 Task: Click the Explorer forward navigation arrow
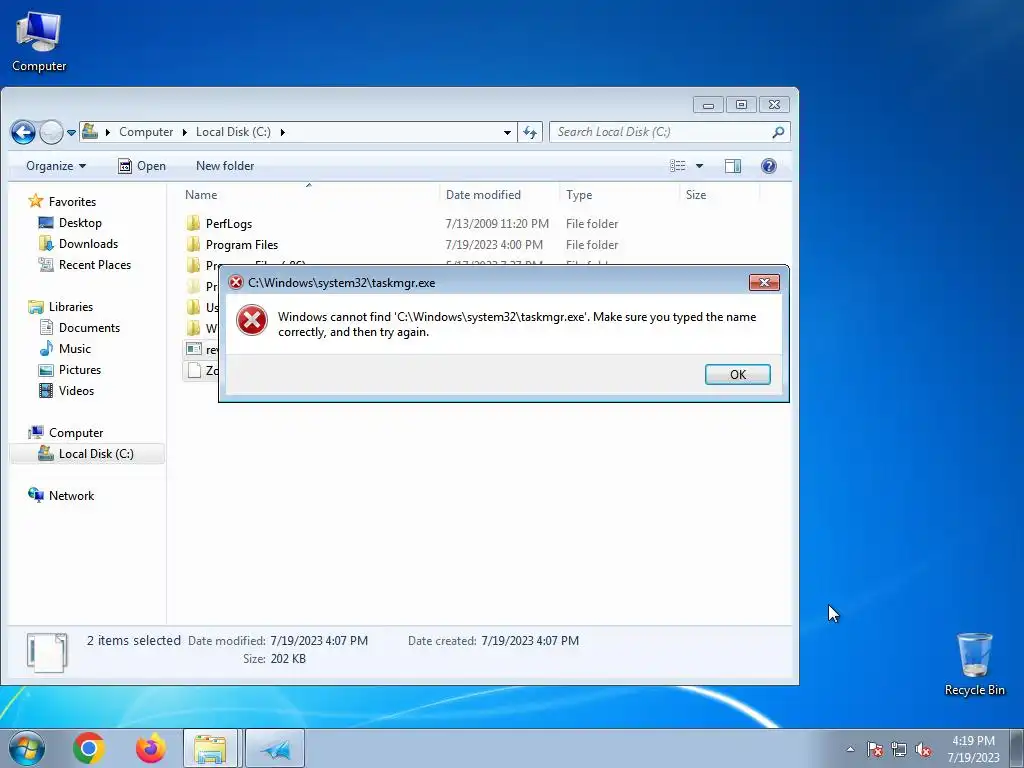[x=52, y=133]
